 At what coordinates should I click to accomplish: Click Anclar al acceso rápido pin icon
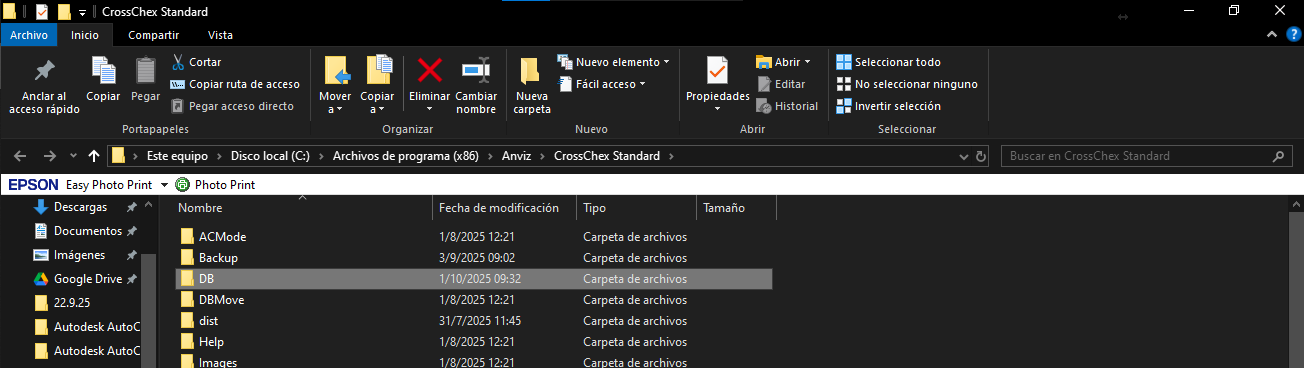point(44,70)
